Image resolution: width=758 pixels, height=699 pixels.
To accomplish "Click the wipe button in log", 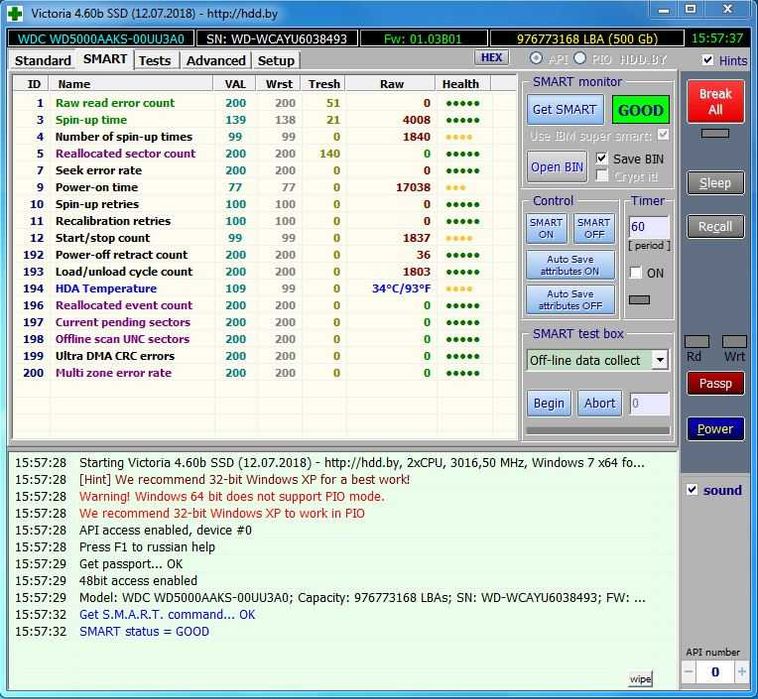I will (641, 679).
